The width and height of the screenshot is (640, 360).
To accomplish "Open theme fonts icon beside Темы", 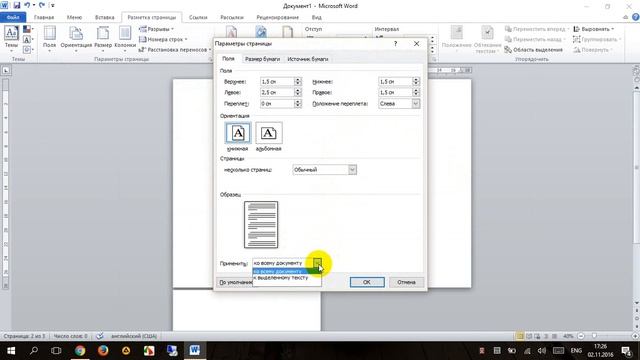I will pos(27,40).
